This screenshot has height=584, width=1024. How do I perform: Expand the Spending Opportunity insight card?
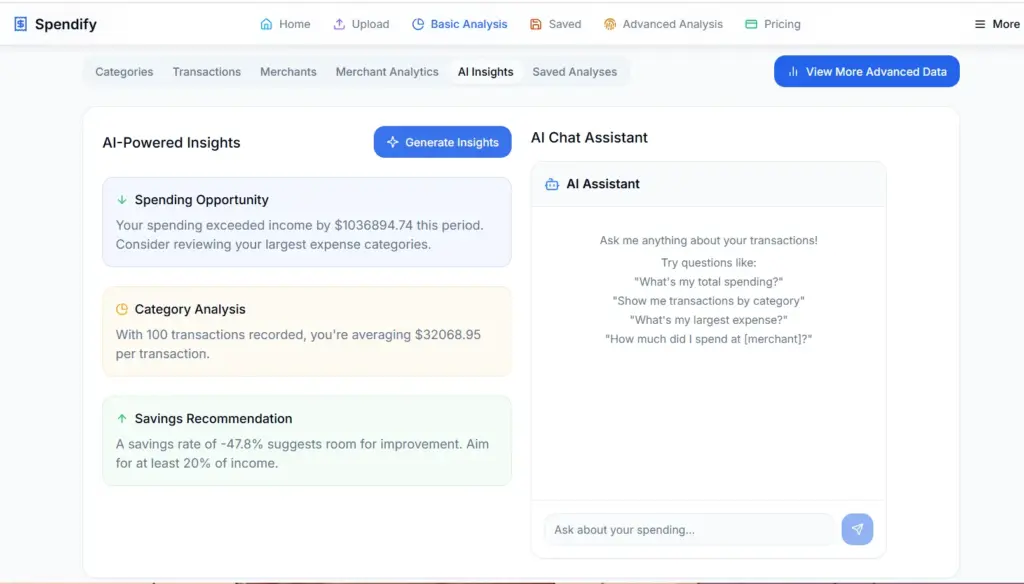point(306,222)
